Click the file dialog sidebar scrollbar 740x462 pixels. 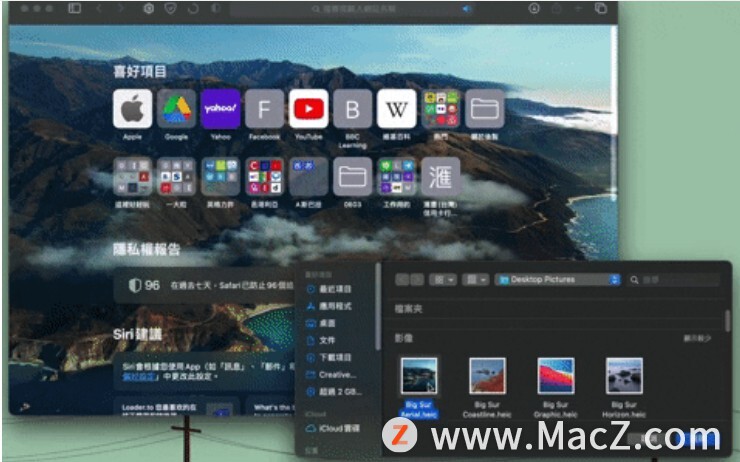tap(378, 307)
